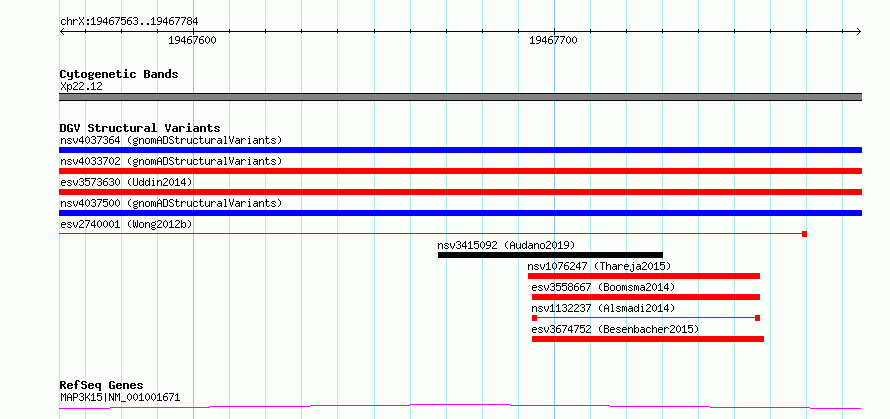890x419 pixels.
Task: Select the nsv4033702 red variant bar
Action: pos(460,171)
